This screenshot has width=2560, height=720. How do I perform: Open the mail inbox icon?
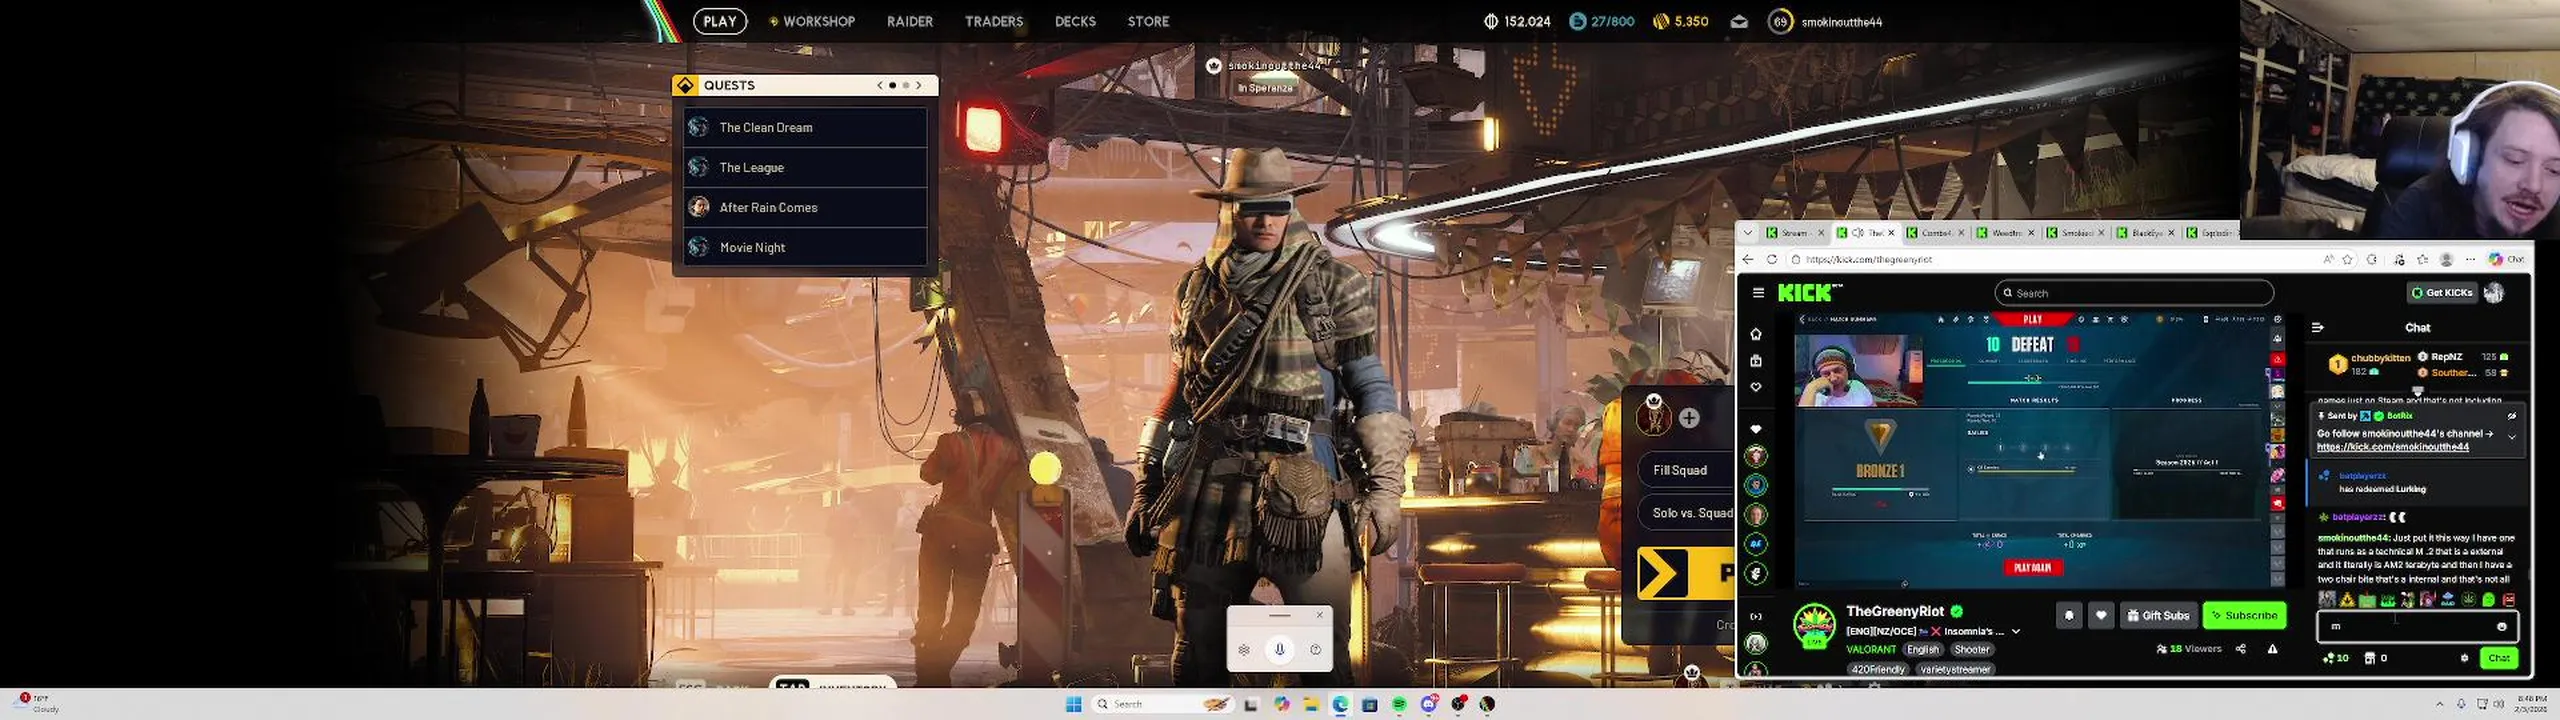click(1739, 21)
